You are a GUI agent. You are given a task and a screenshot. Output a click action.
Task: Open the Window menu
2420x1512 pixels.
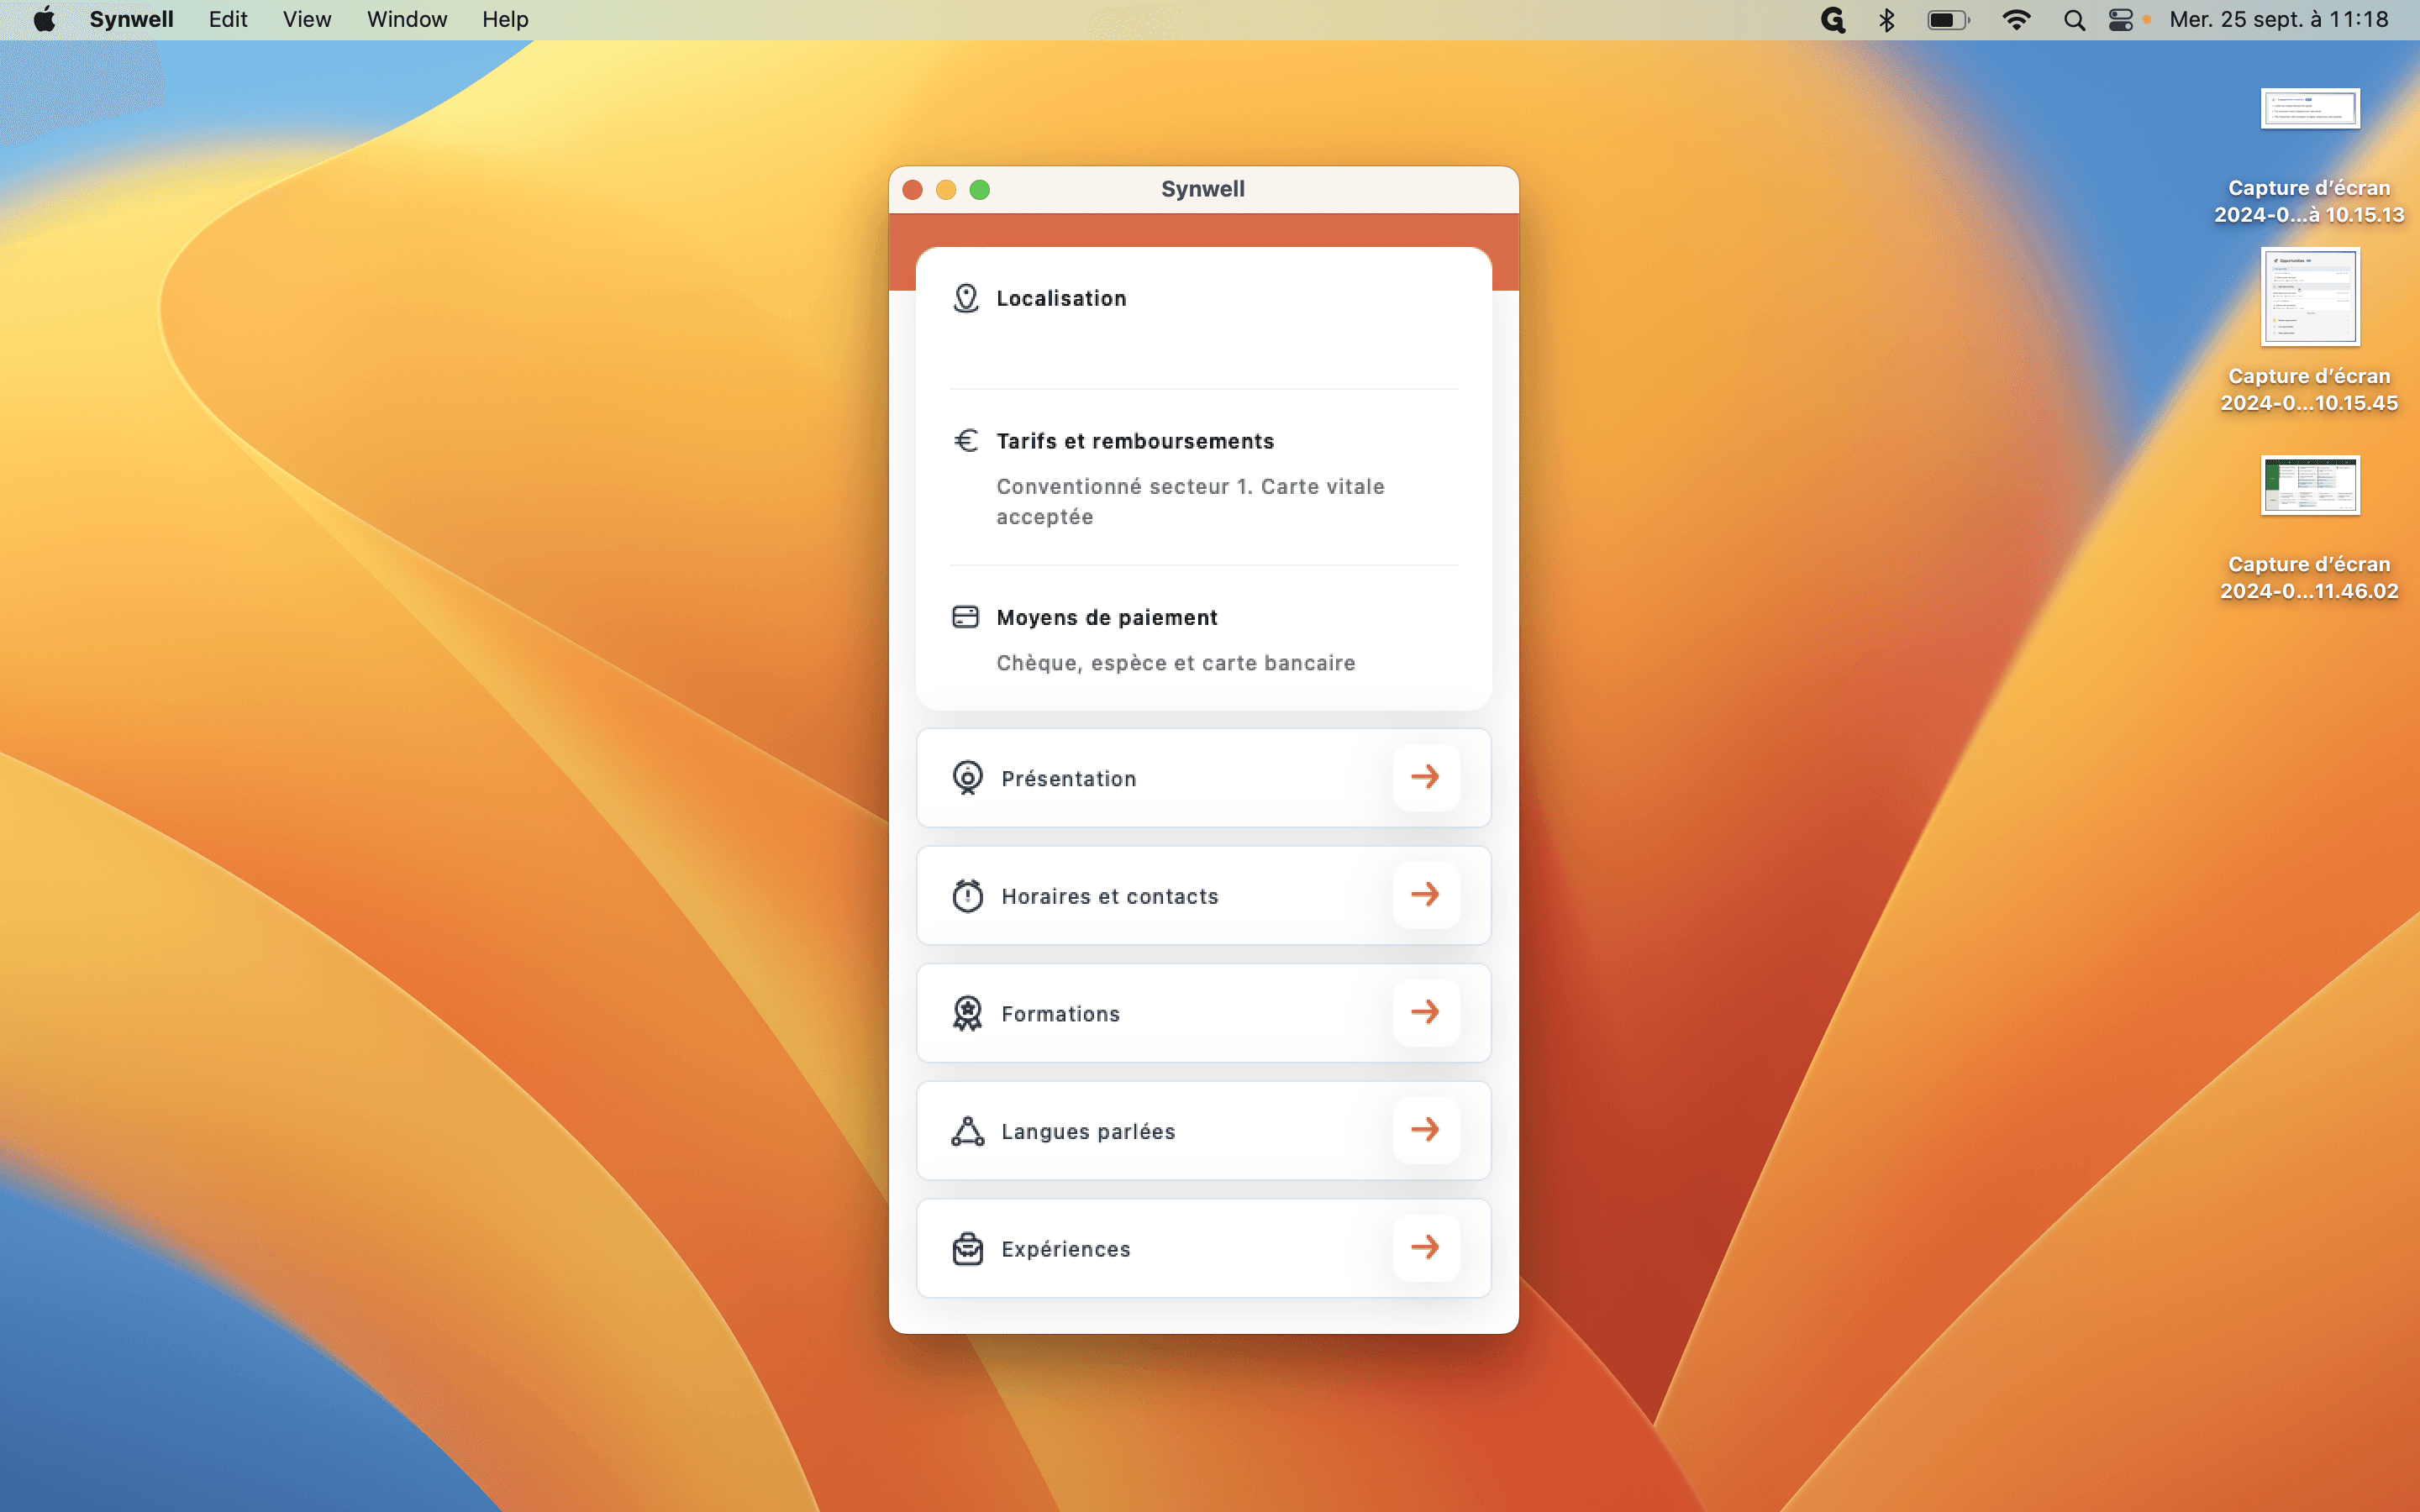coord(406,19)
